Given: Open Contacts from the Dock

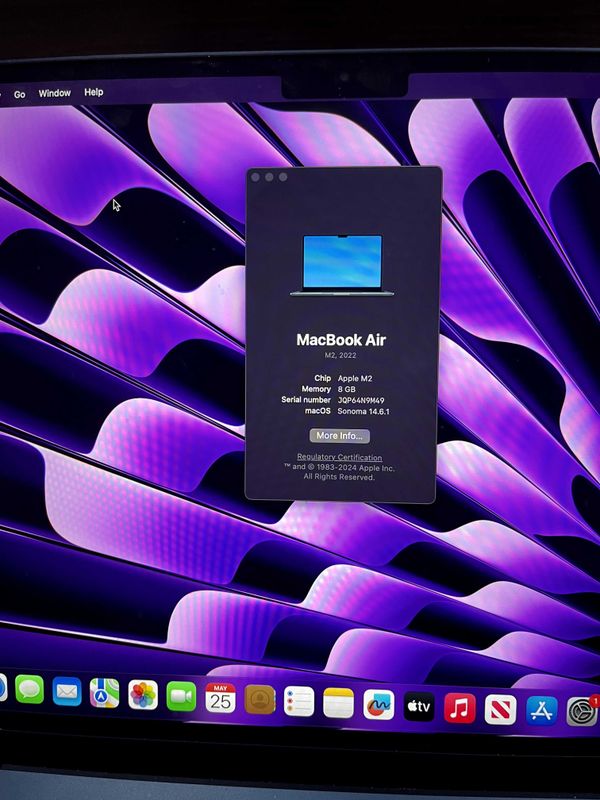Looking at the screenshot, I should (x=260, y=699).
